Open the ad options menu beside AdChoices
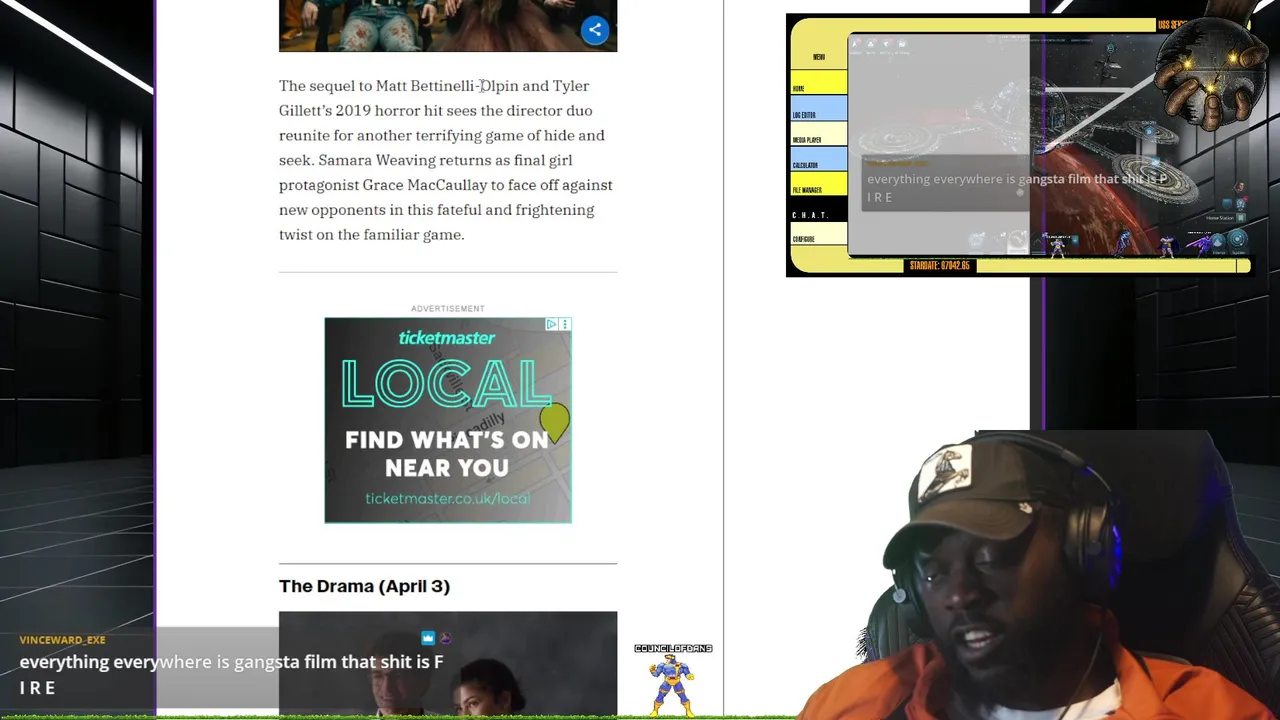This screenshot has height=720, width=1280. (x=565, y=324)
